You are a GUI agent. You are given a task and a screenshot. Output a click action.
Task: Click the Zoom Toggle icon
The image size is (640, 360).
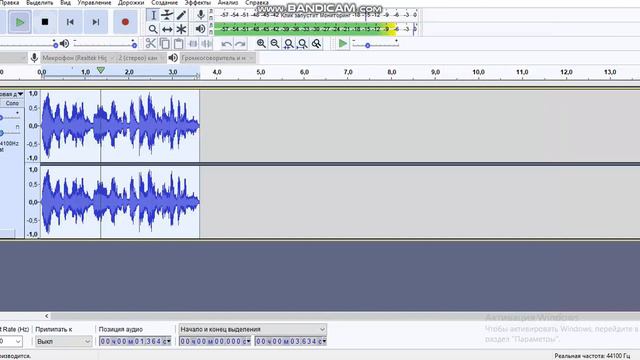point(317,43)
